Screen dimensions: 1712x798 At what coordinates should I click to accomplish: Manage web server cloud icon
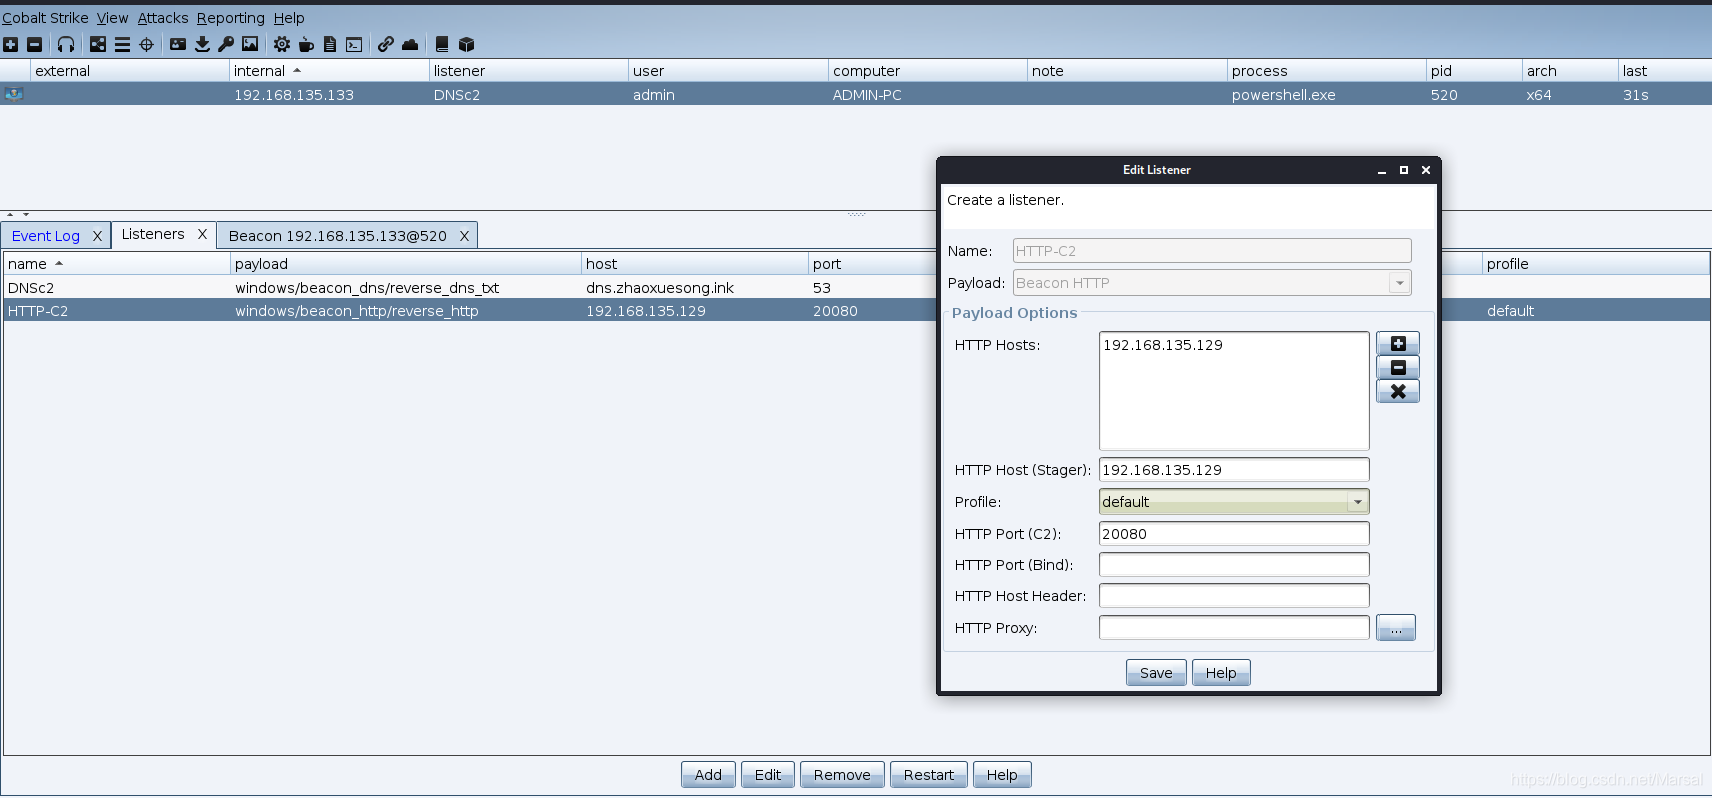click(x=410, y=44)
